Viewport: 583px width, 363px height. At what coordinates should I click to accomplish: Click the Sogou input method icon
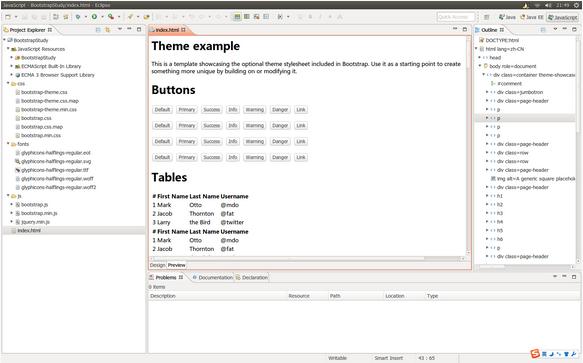pyautogui.click(x=535, y=354)
